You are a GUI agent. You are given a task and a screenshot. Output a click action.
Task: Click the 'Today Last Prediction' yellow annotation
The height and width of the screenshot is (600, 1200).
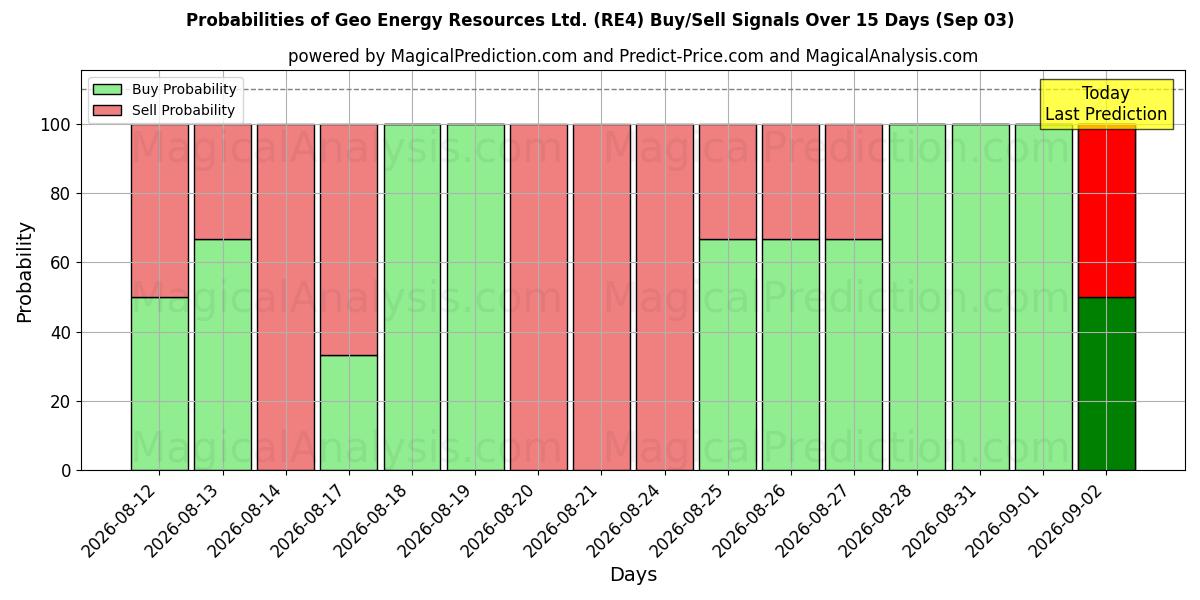1106,104
